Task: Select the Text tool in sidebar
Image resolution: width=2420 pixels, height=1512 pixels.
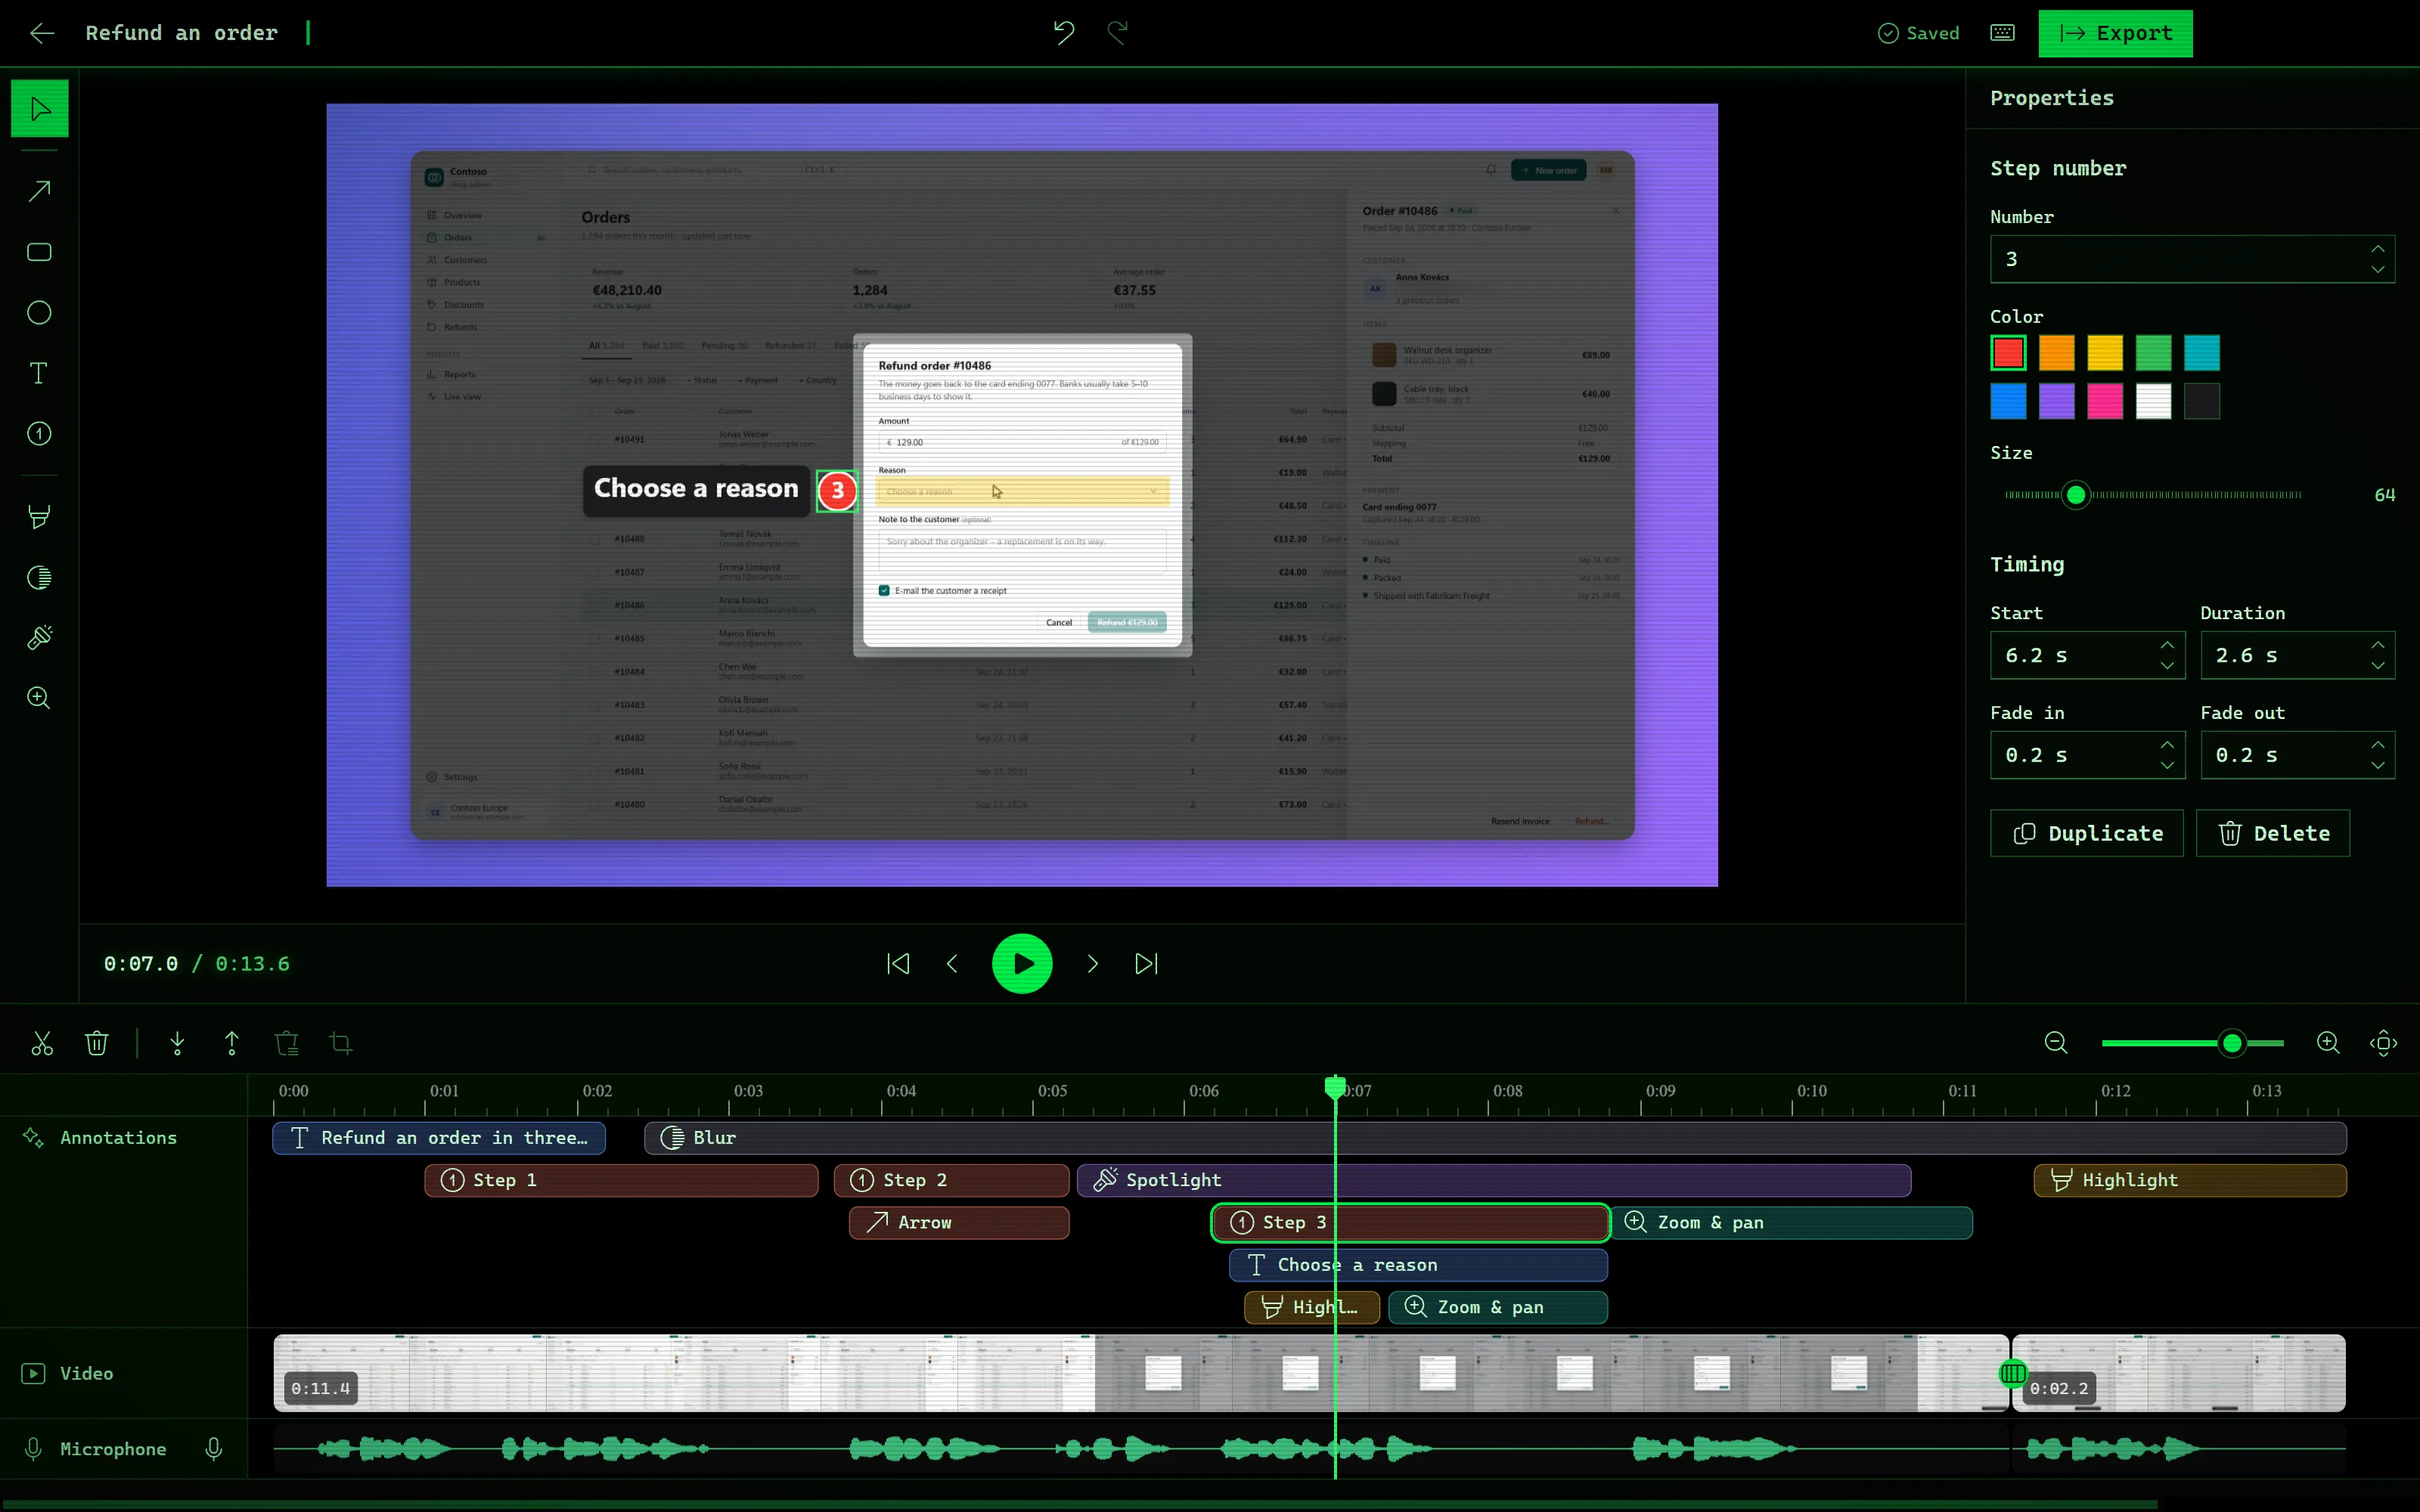Action: pos(39,373)
